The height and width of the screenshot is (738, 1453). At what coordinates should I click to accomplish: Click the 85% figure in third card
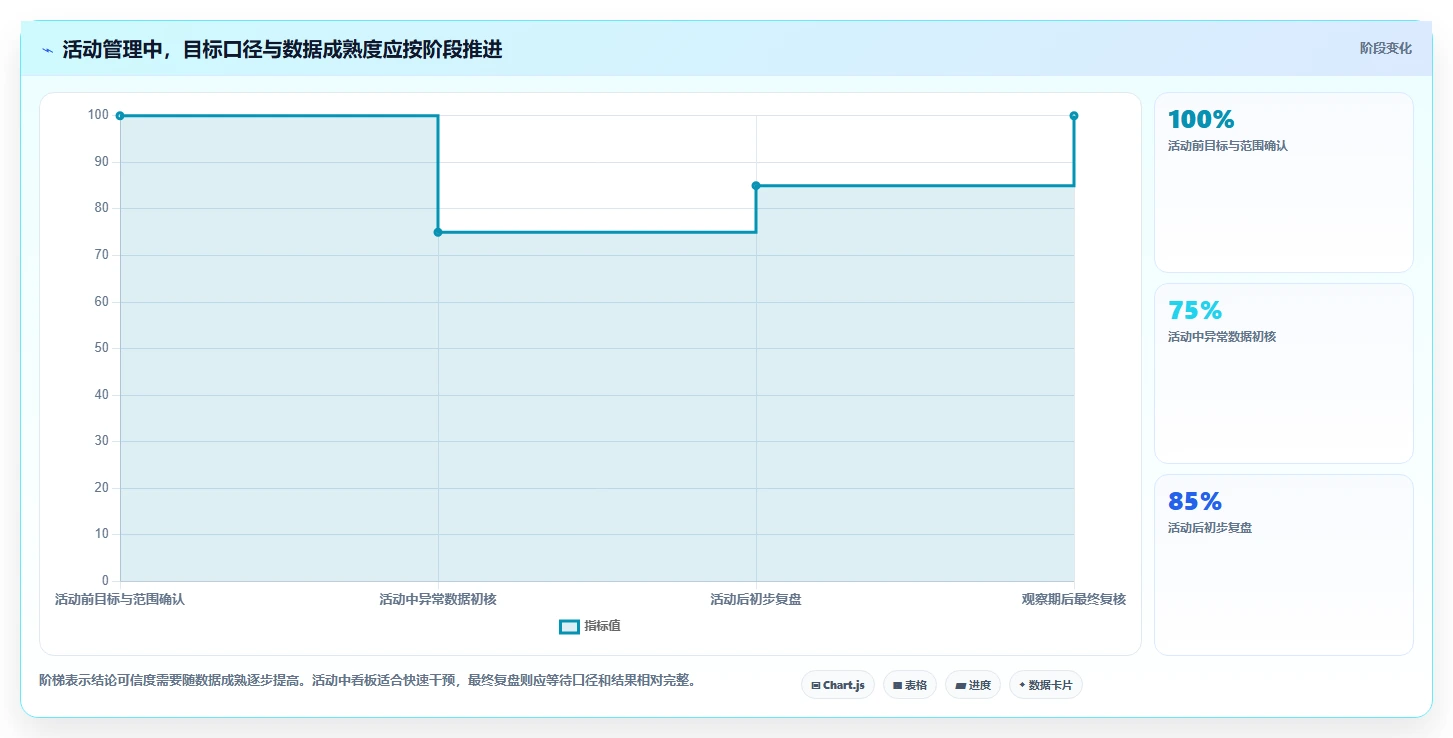coord(1195,502)
